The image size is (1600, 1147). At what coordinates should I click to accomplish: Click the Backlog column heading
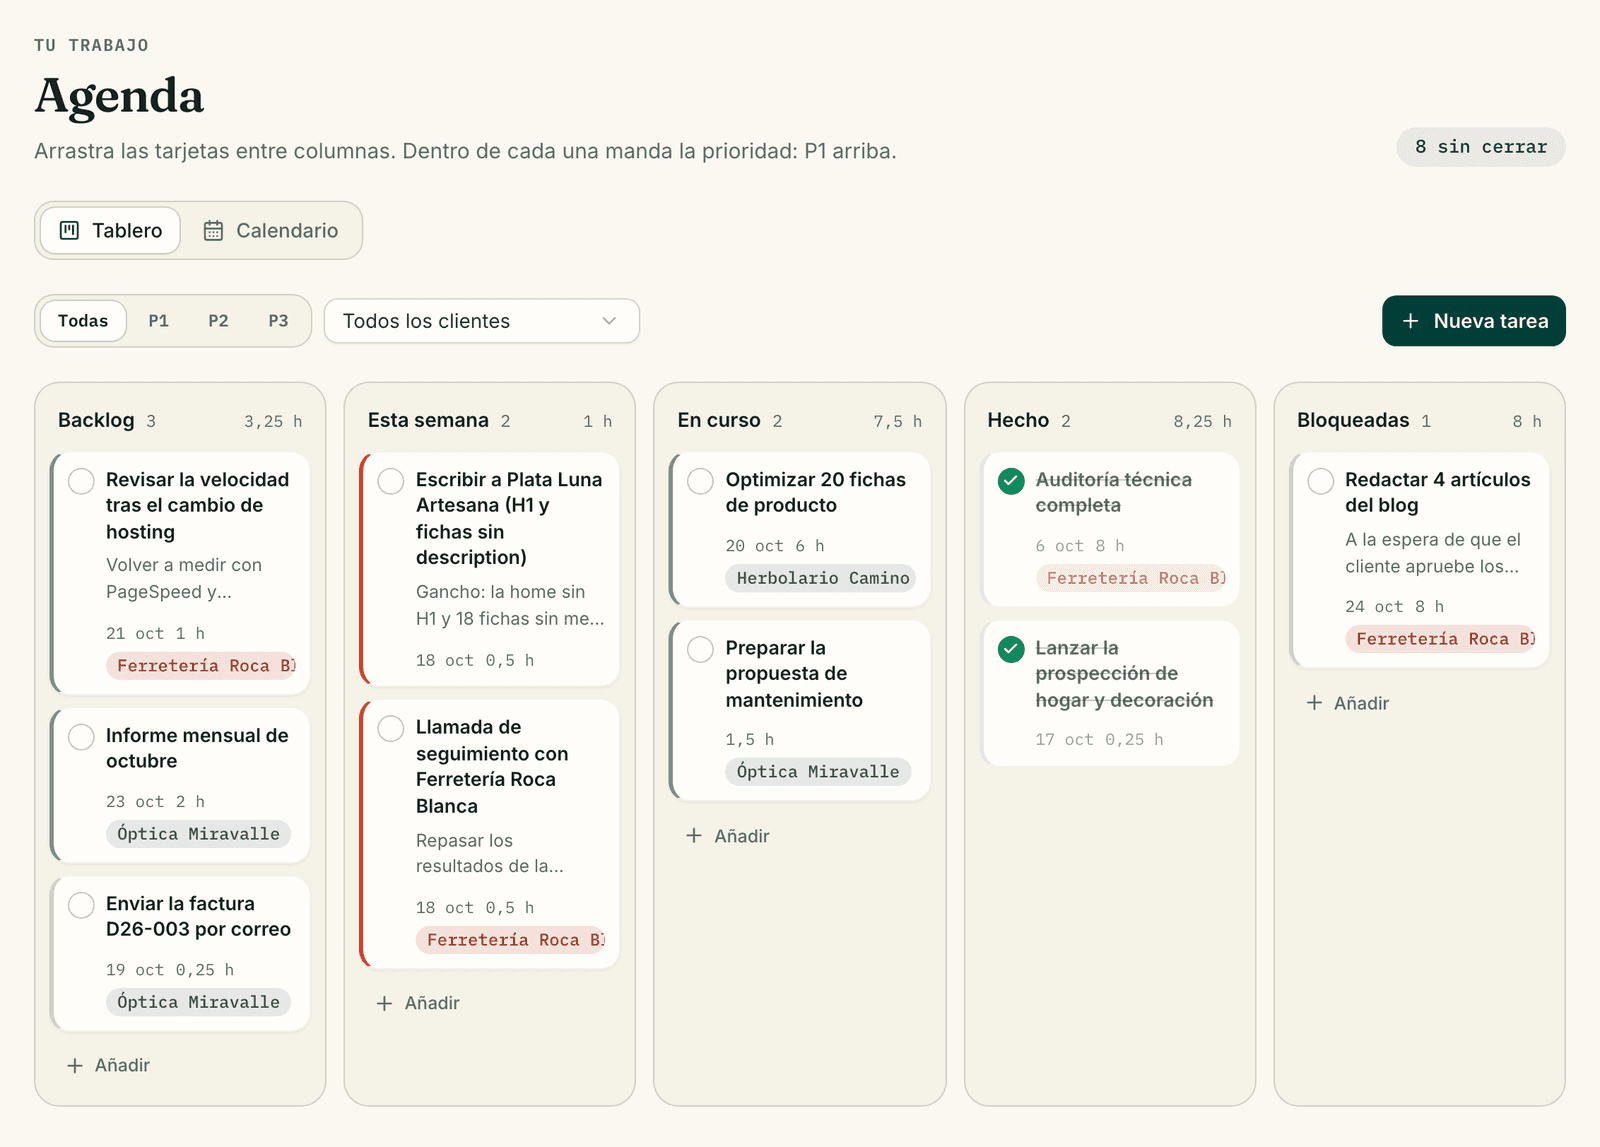point(96,420)
